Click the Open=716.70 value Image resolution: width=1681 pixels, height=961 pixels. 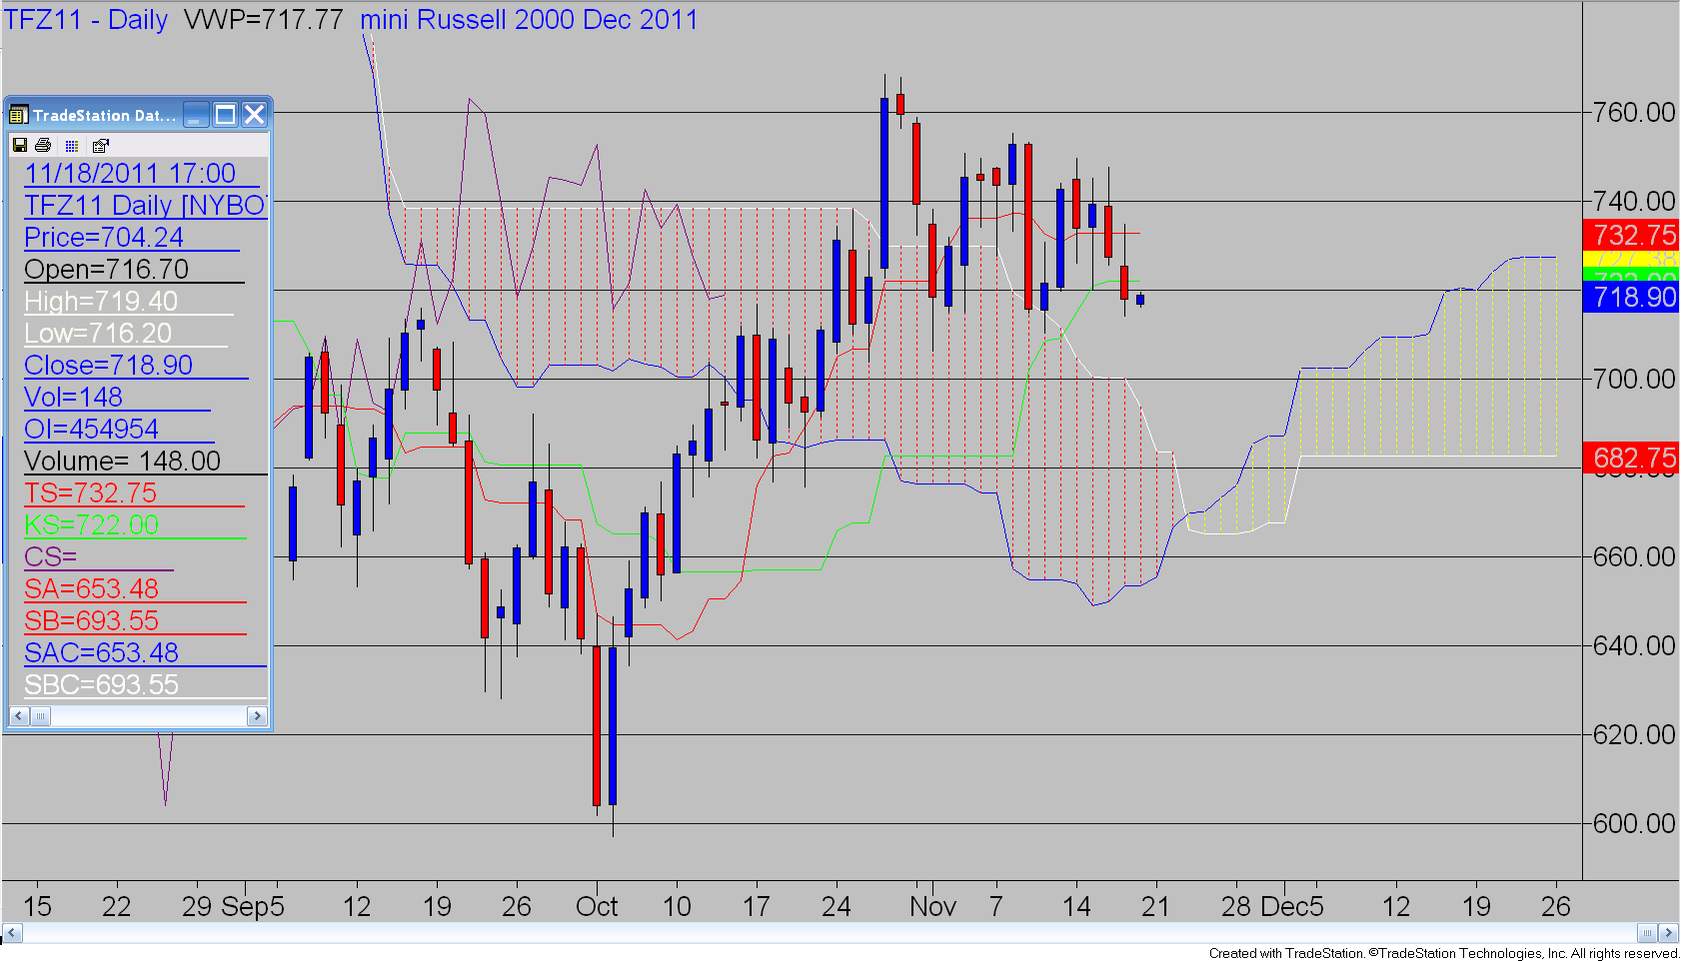pos(133,269)
